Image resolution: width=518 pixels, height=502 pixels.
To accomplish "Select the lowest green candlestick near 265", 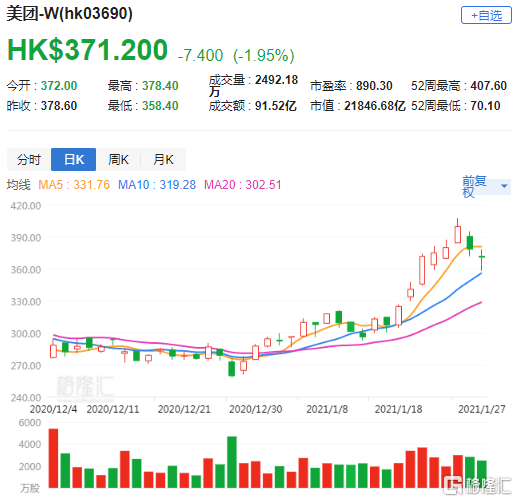I will coord(232,369).
